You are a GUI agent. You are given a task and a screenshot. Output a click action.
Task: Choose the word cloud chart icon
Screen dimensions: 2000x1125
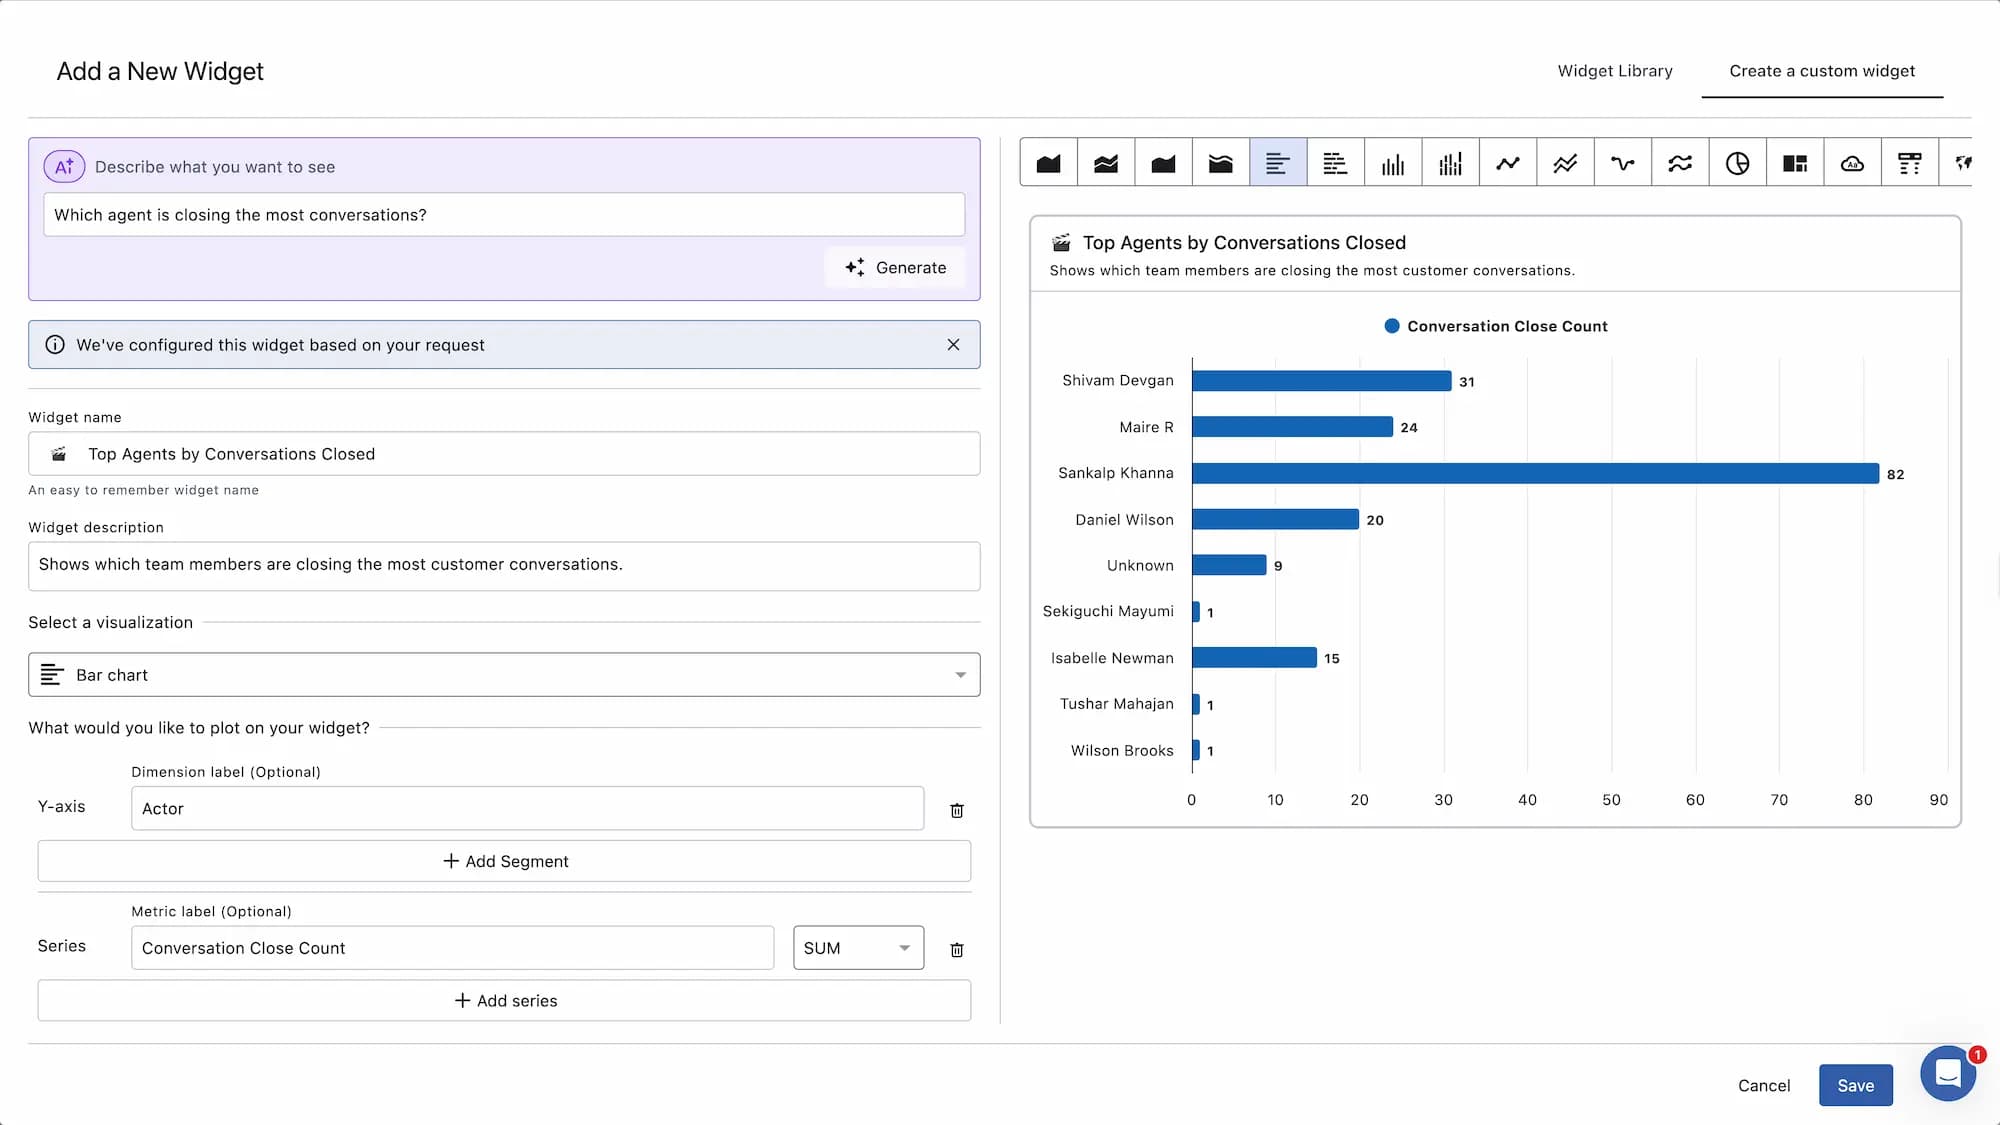pos(1852,163)
